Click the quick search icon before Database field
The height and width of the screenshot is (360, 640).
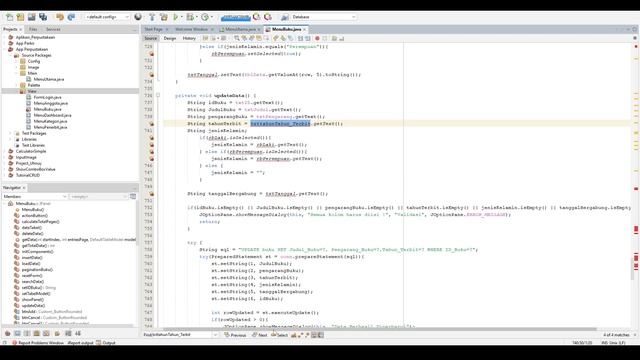pos(285,17)
